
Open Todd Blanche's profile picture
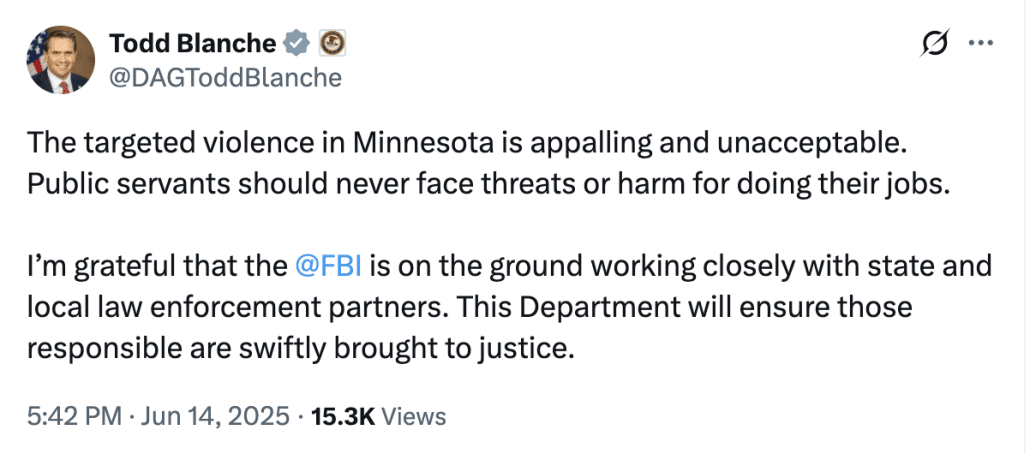(59, 60)
